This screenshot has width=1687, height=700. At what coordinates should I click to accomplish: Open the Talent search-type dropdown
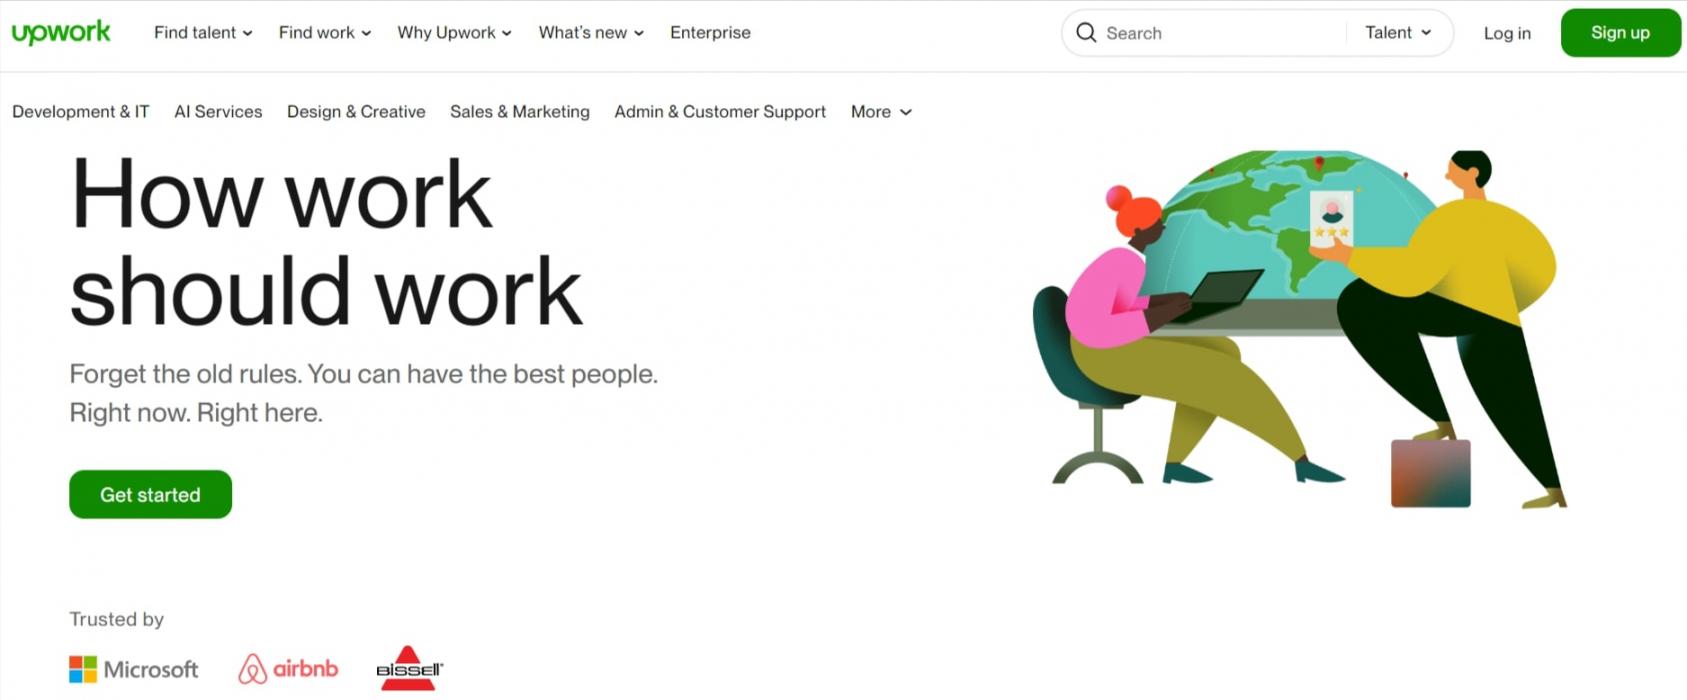click(x=1398, y=33)
